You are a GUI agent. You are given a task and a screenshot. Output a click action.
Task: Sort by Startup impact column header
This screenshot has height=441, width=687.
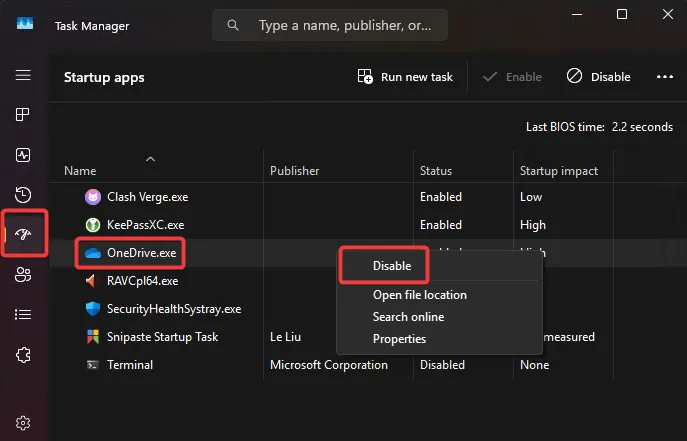(x=559, y=171)
